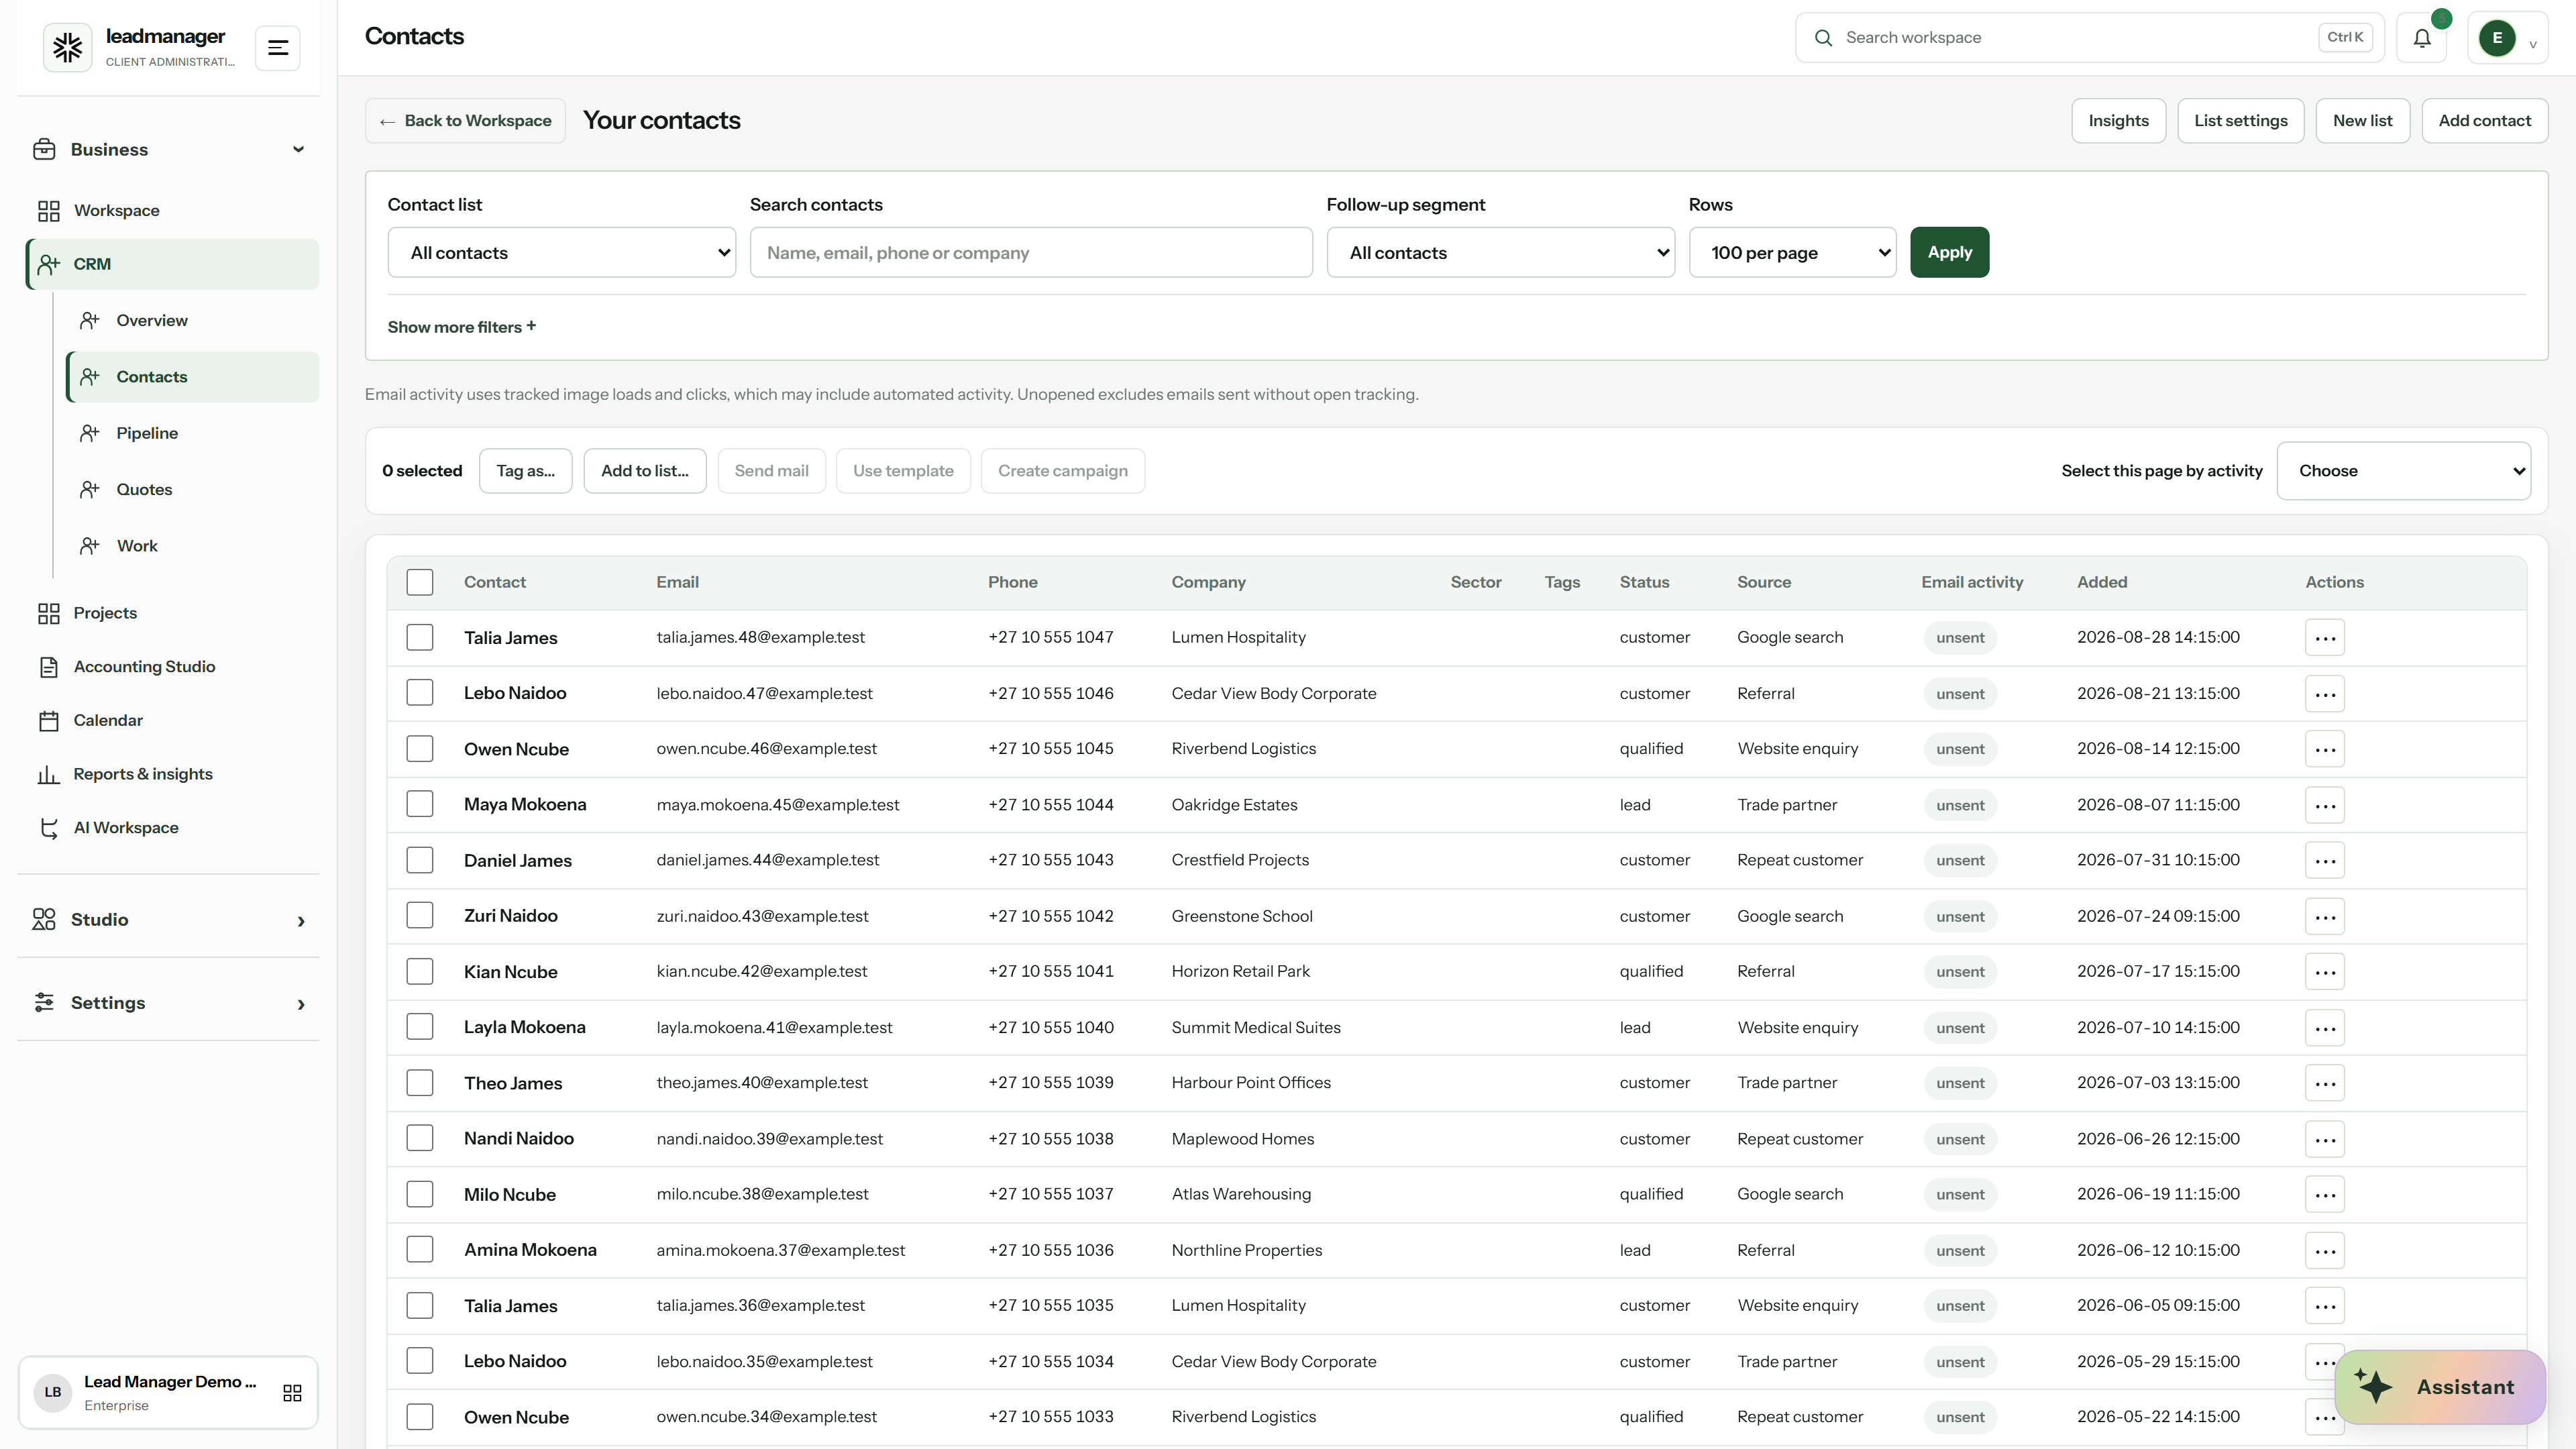This screenshot has width=2576, height=1449.
Task: Open the workspace switcher grid icon near Lead Manager Demo
Action: [x=292, y=1393]
